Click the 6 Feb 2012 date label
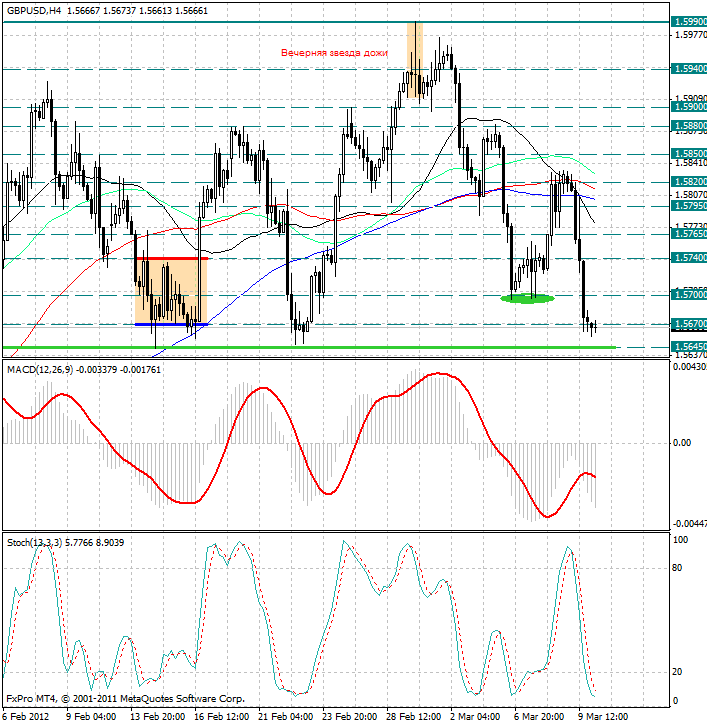 26,717
